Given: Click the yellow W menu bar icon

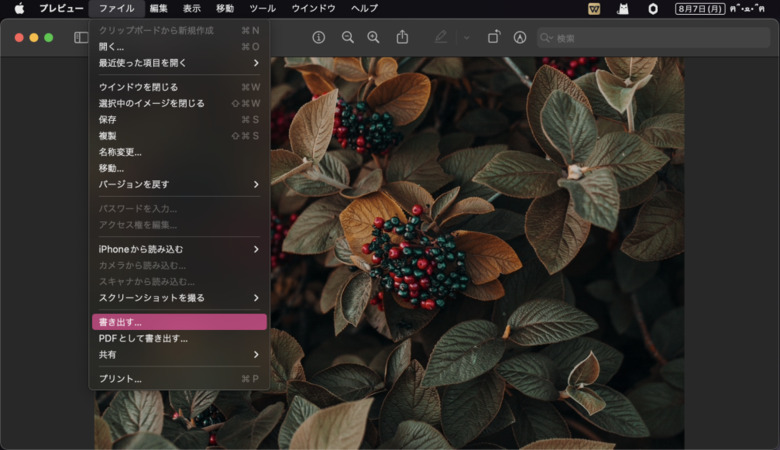Looking at the screenshot, I should [x=594, y=8].
